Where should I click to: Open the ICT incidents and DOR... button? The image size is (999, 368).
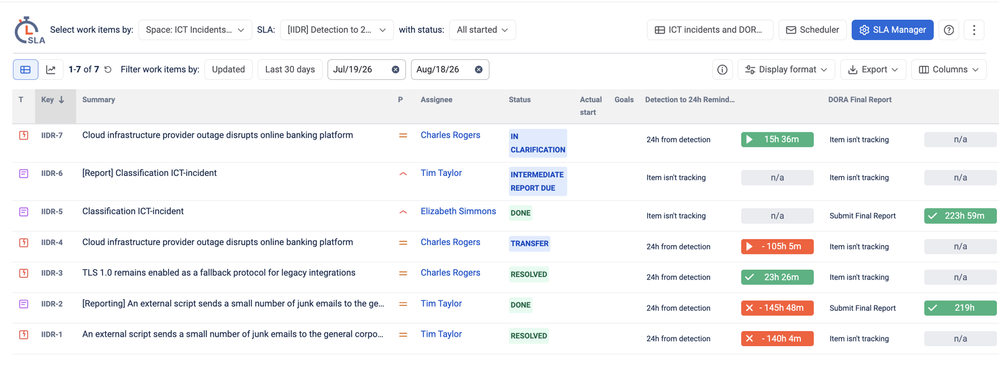coord(710,30)
